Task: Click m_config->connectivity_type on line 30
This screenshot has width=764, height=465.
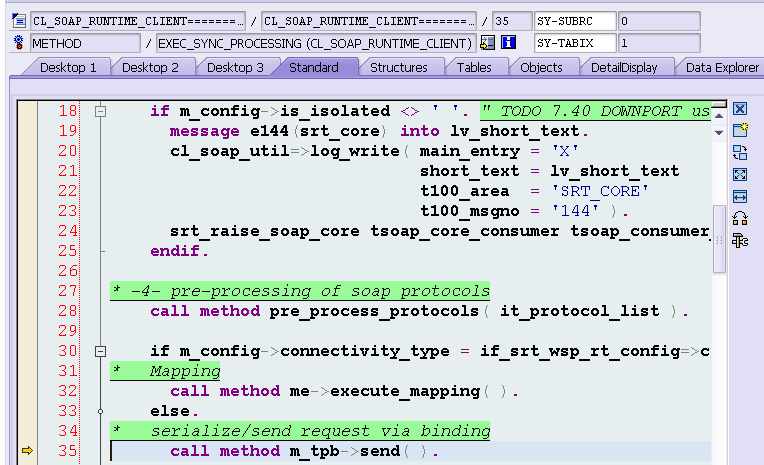Action: [314, 351]
